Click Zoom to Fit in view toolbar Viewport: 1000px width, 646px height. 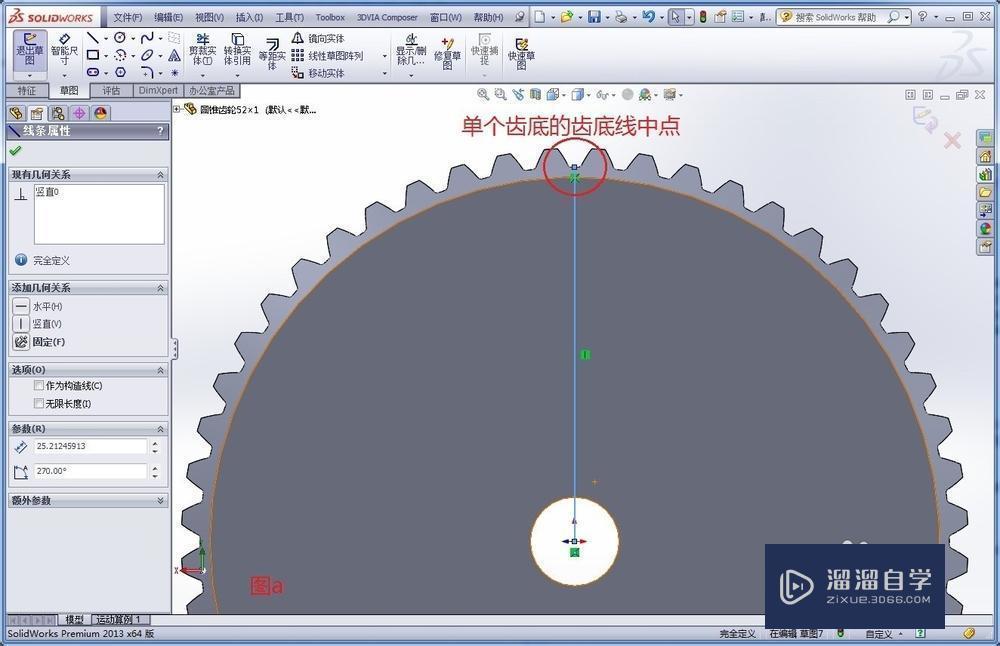[x=483, y=94]
